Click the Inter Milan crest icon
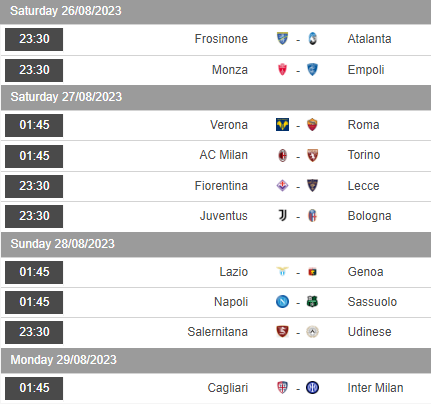 point(312,387)
